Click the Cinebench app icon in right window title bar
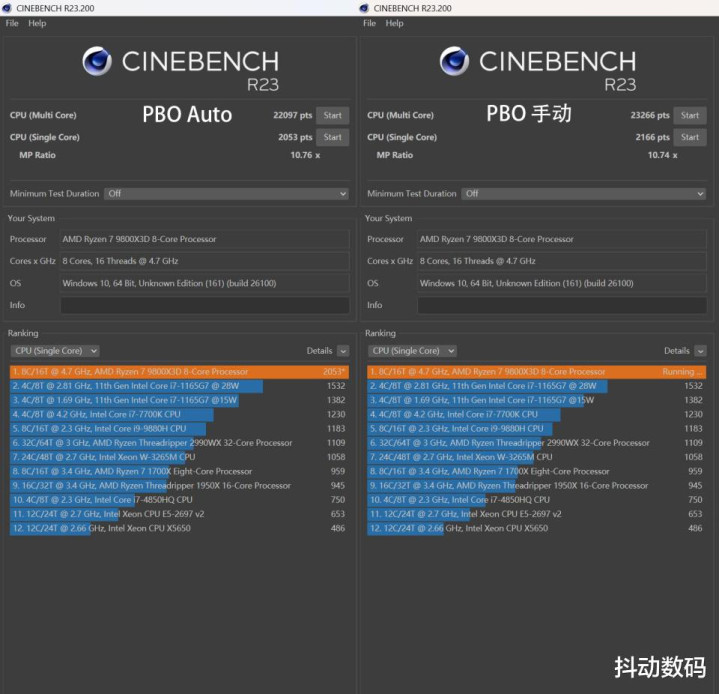The width and height of the screenshot is (719, 694). [364, 8]
